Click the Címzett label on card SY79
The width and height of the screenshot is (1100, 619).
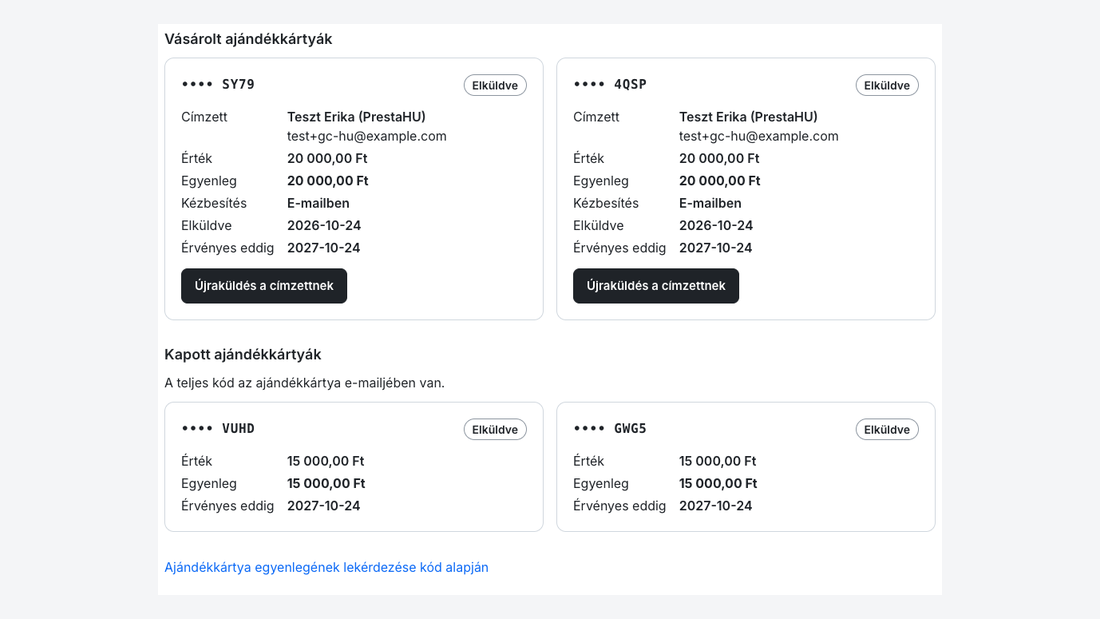click(x=204, y=117)
